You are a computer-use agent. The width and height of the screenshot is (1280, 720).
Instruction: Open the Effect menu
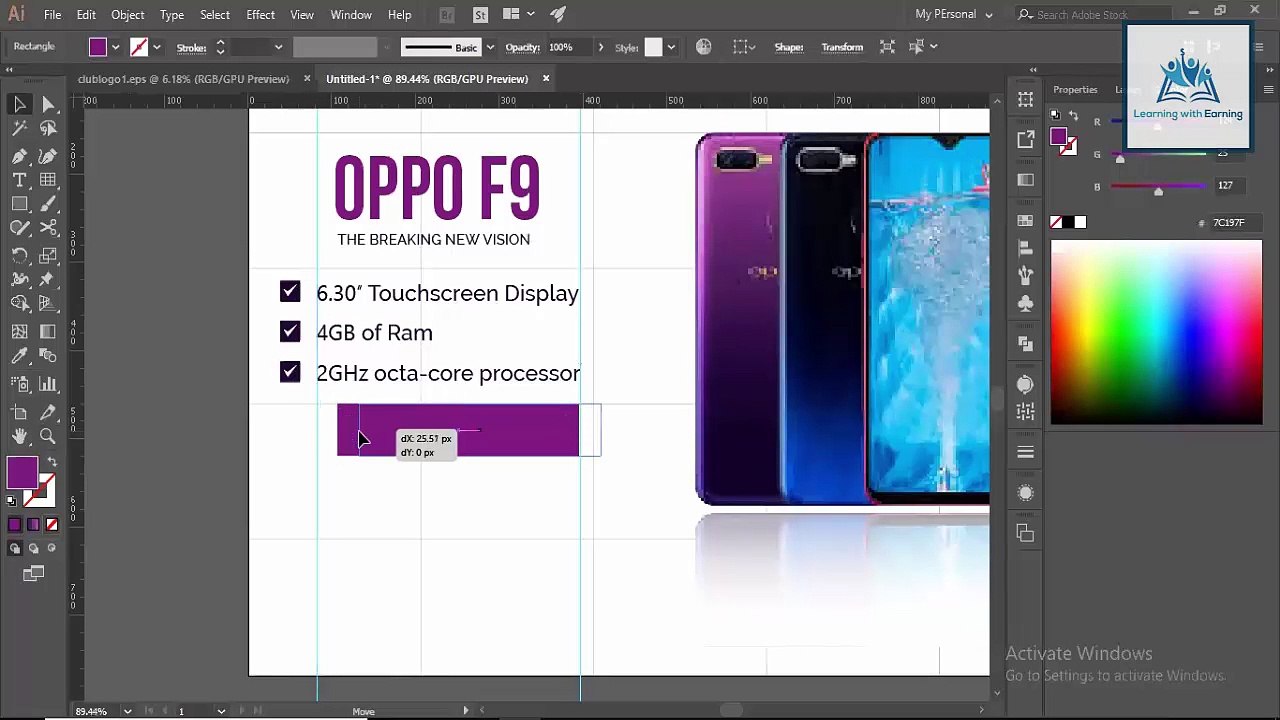pos(260,15)
